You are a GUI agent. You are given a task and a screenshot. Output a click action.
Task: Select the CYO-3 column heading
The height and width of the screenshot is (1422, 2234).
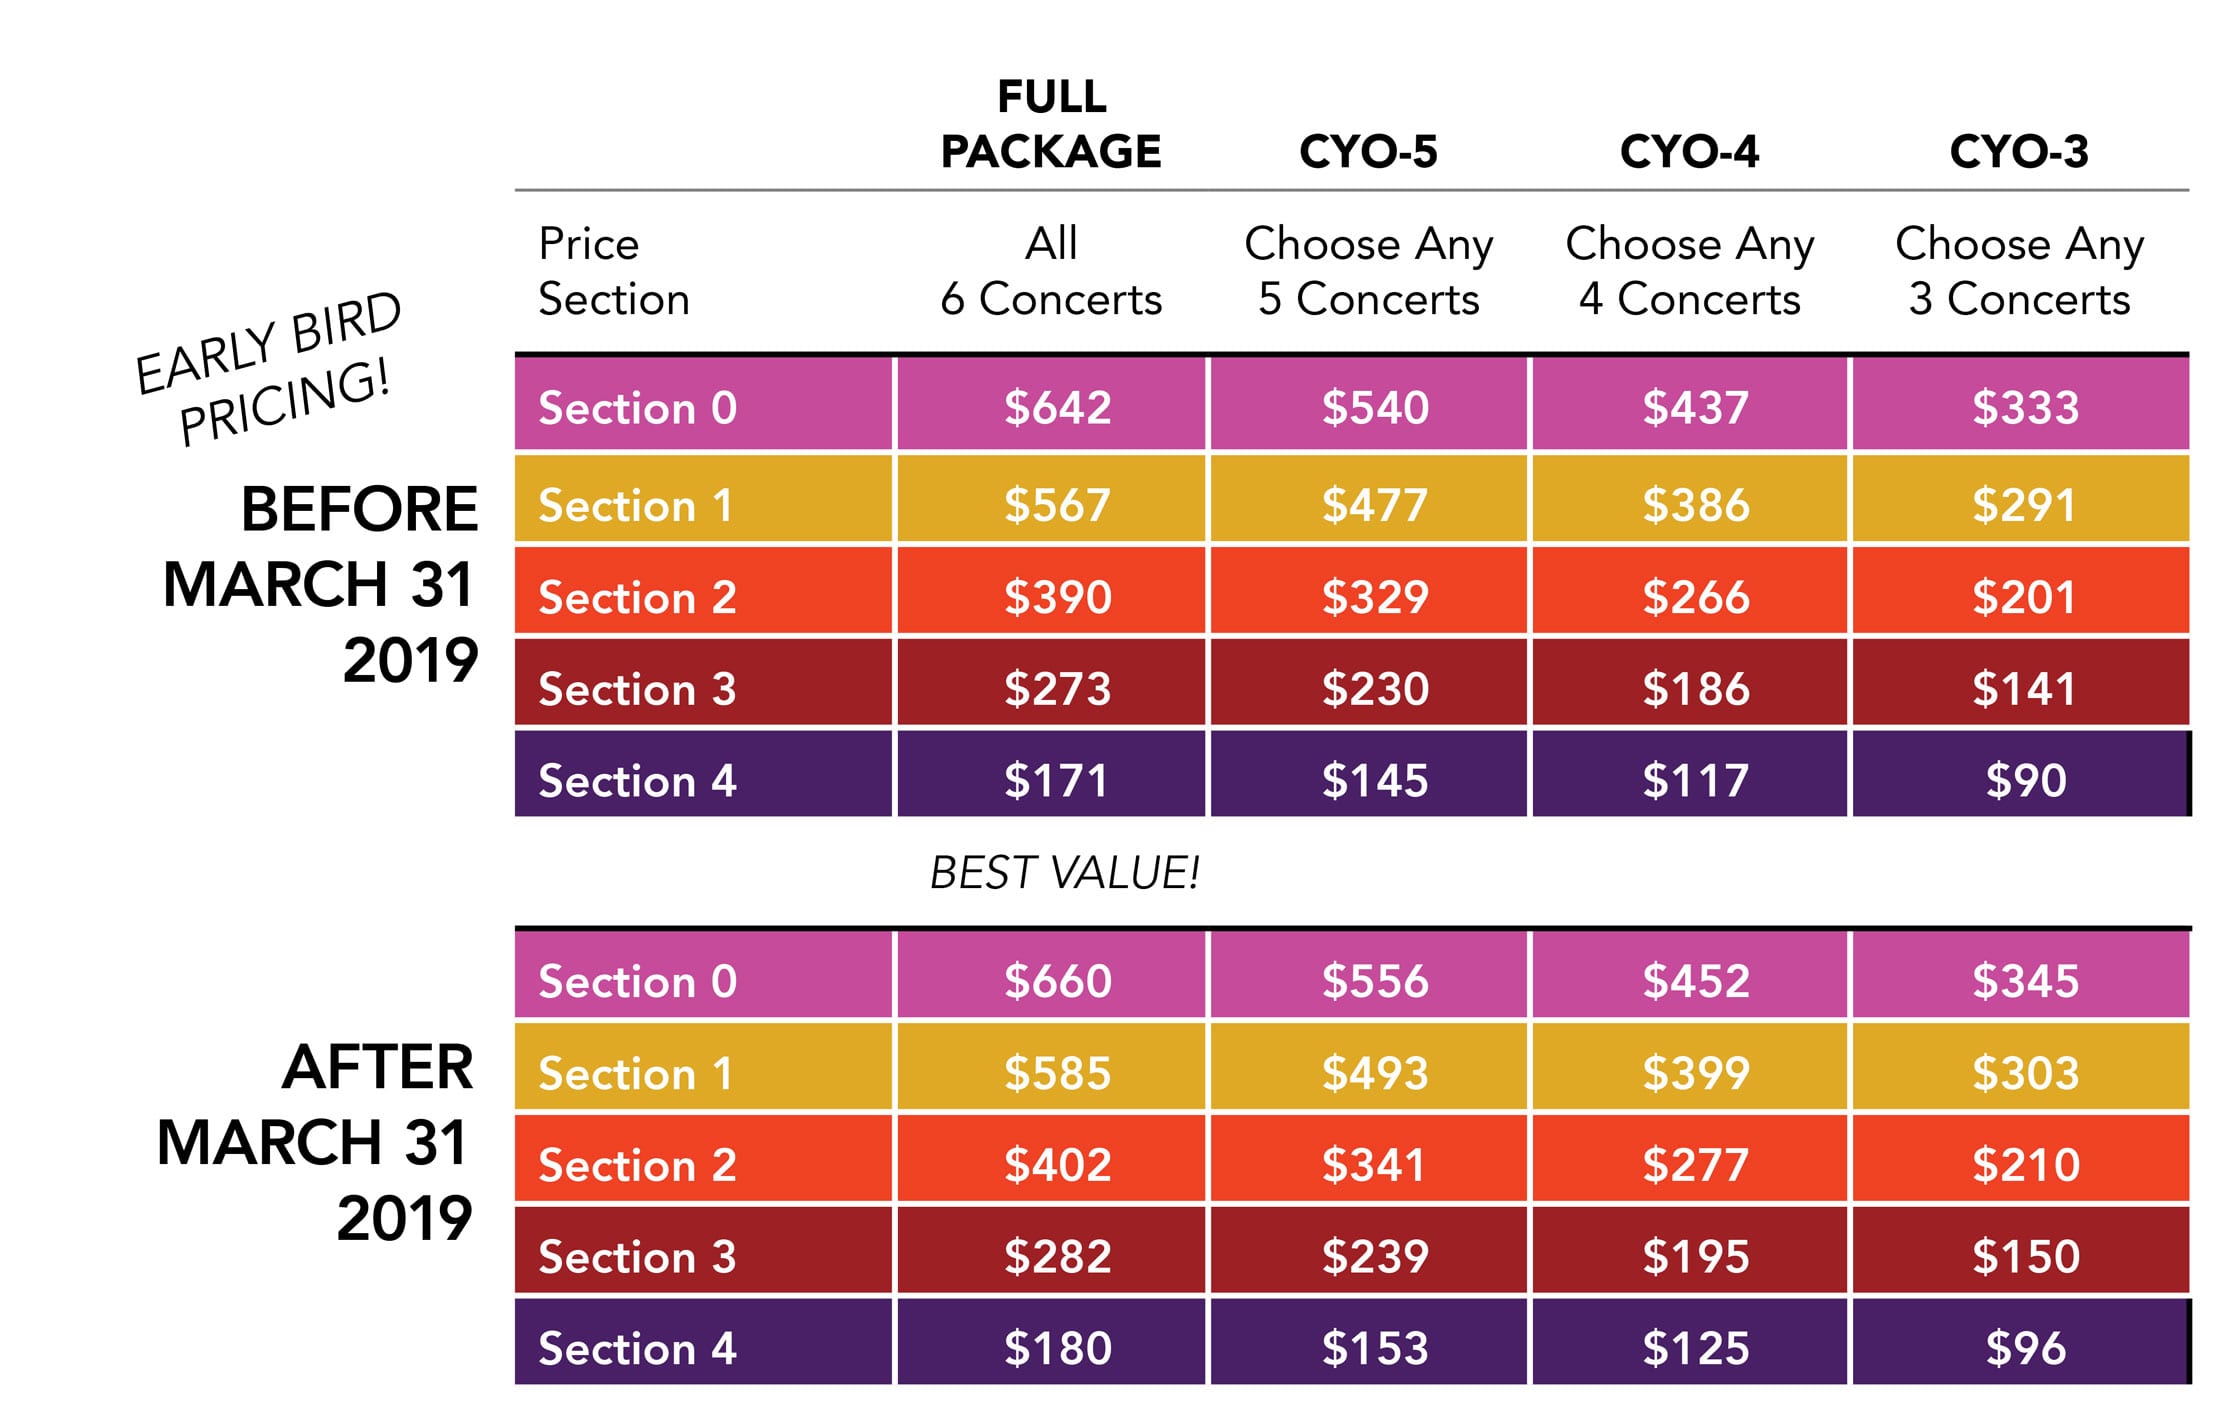coord(2019,152)
